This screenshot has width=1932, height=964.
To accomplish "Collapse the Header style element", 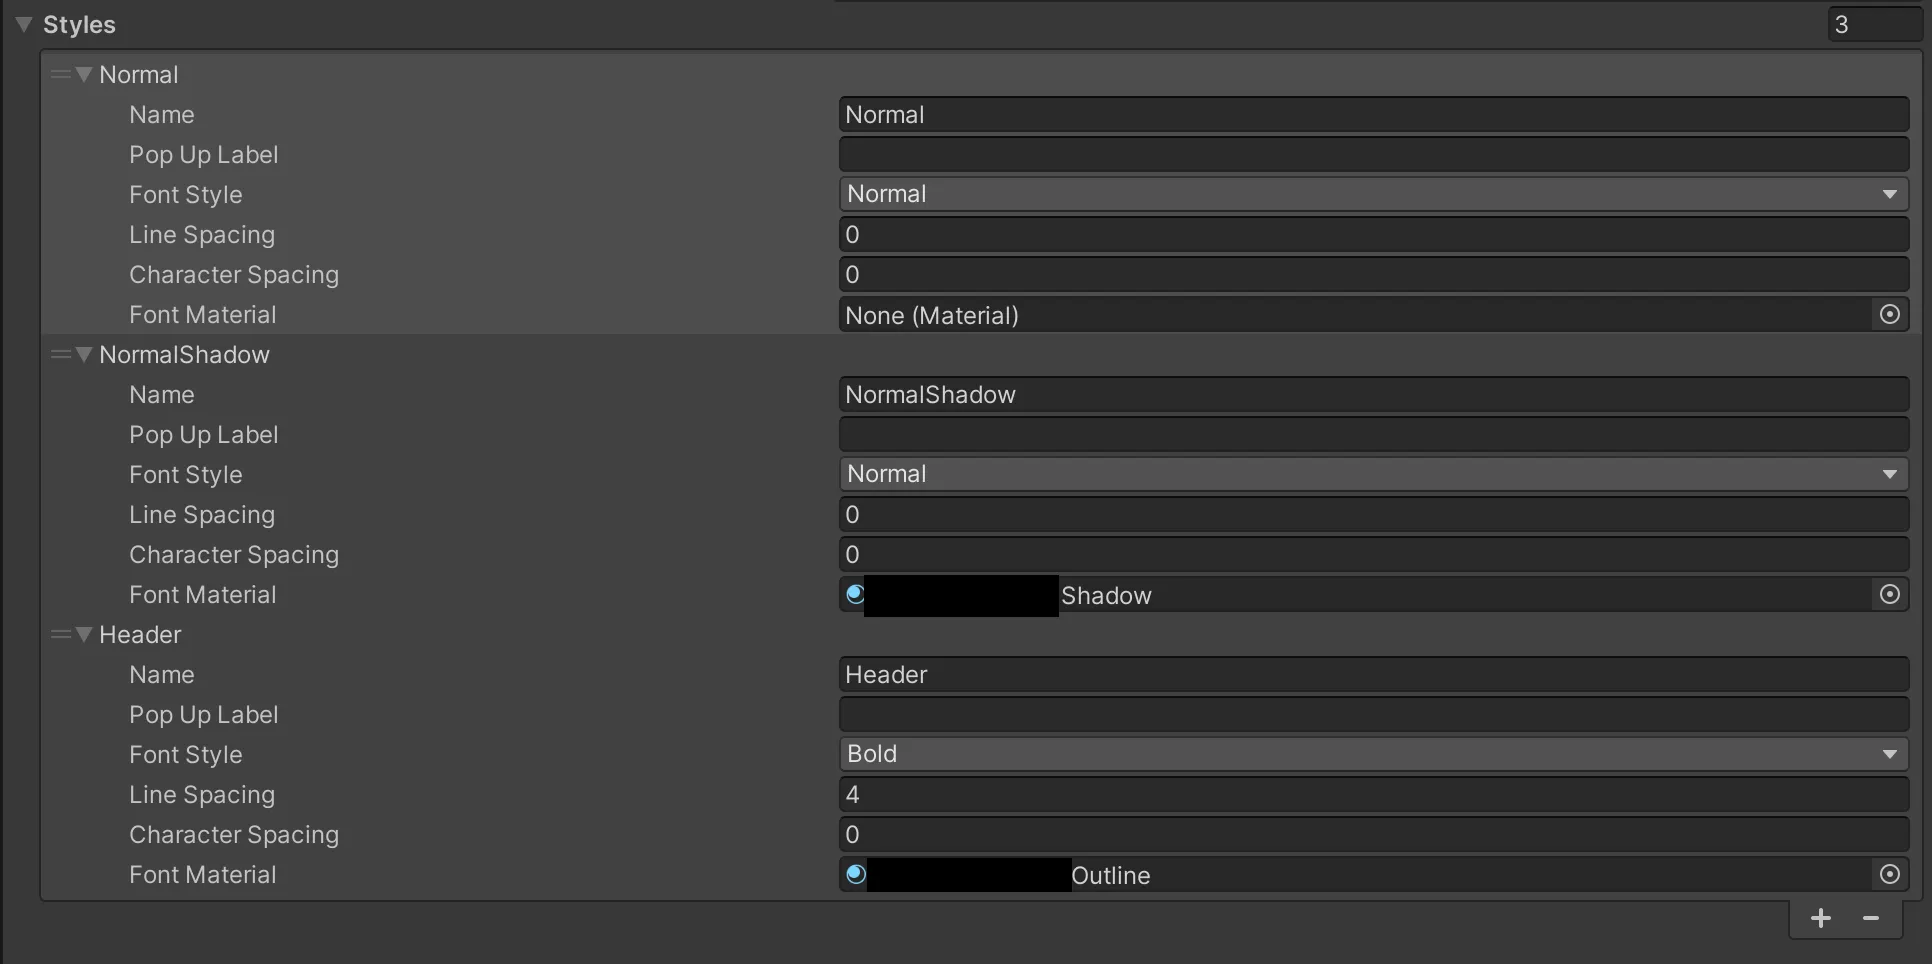I will tap(84, 635).
